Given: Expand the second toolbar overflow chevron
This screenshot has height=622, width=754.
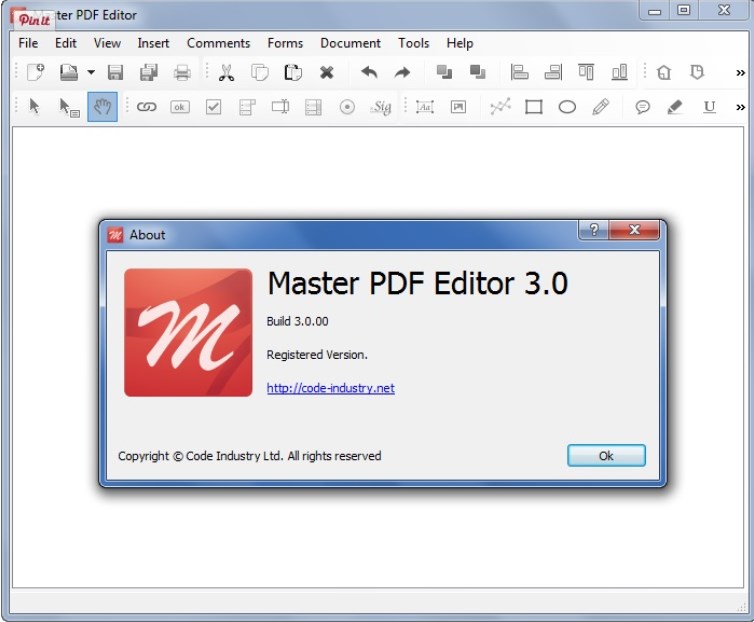Looking at the screenshot, I should point(740,107).
